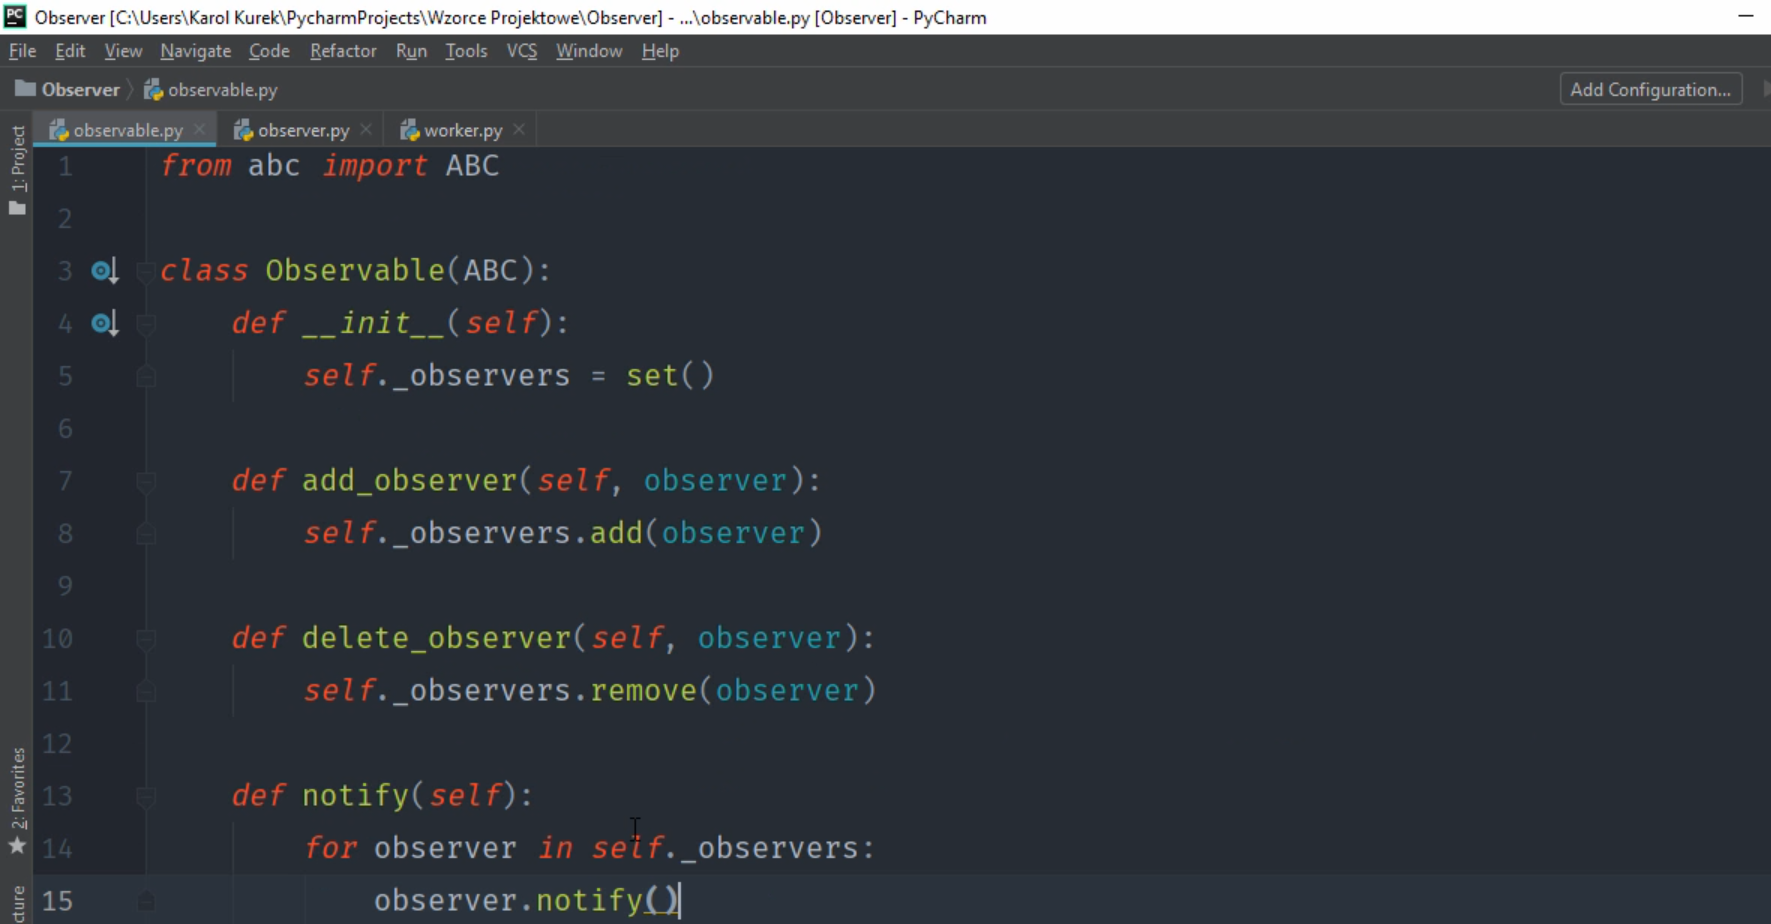Image resolution: width=1771 pixels, height=924 pixels.
Task: Open the Structure tool window in sidebar
Action: click(x=17, y=903)
